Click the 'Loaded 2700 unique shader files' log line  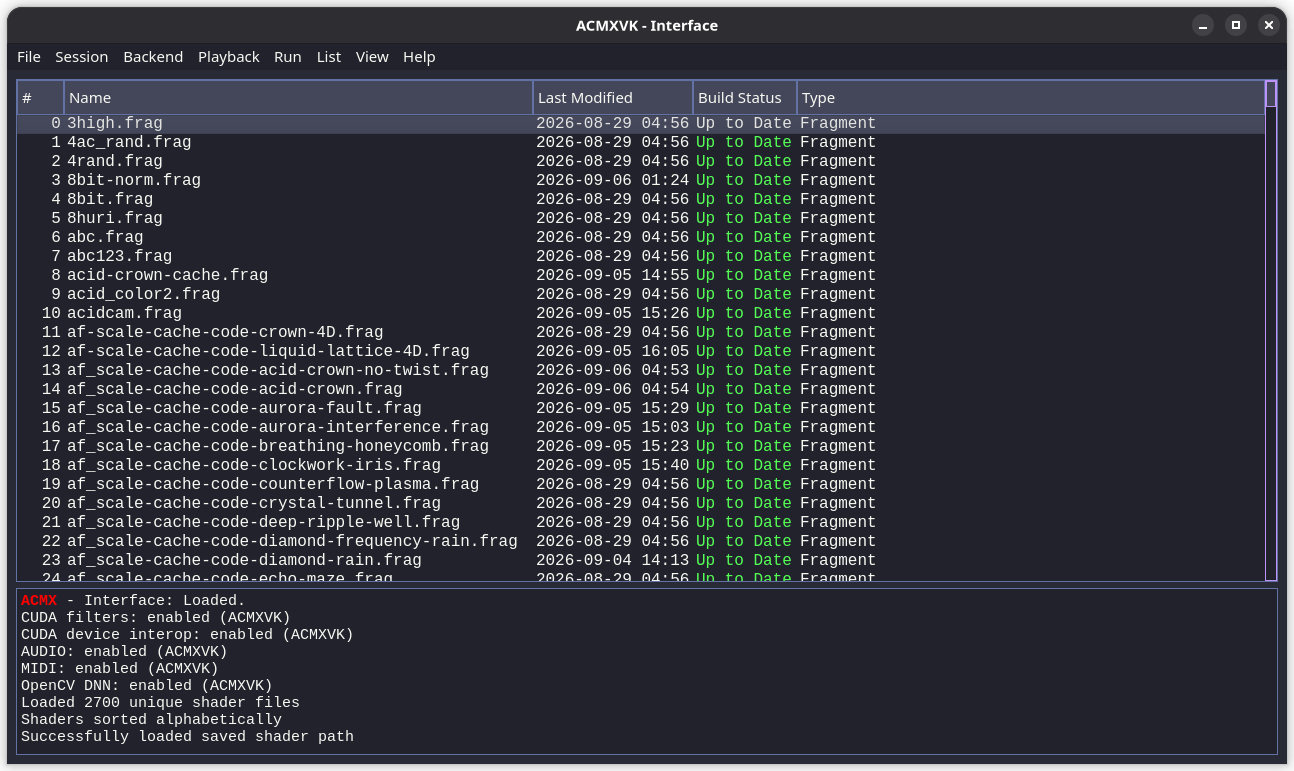coord(160,703)
